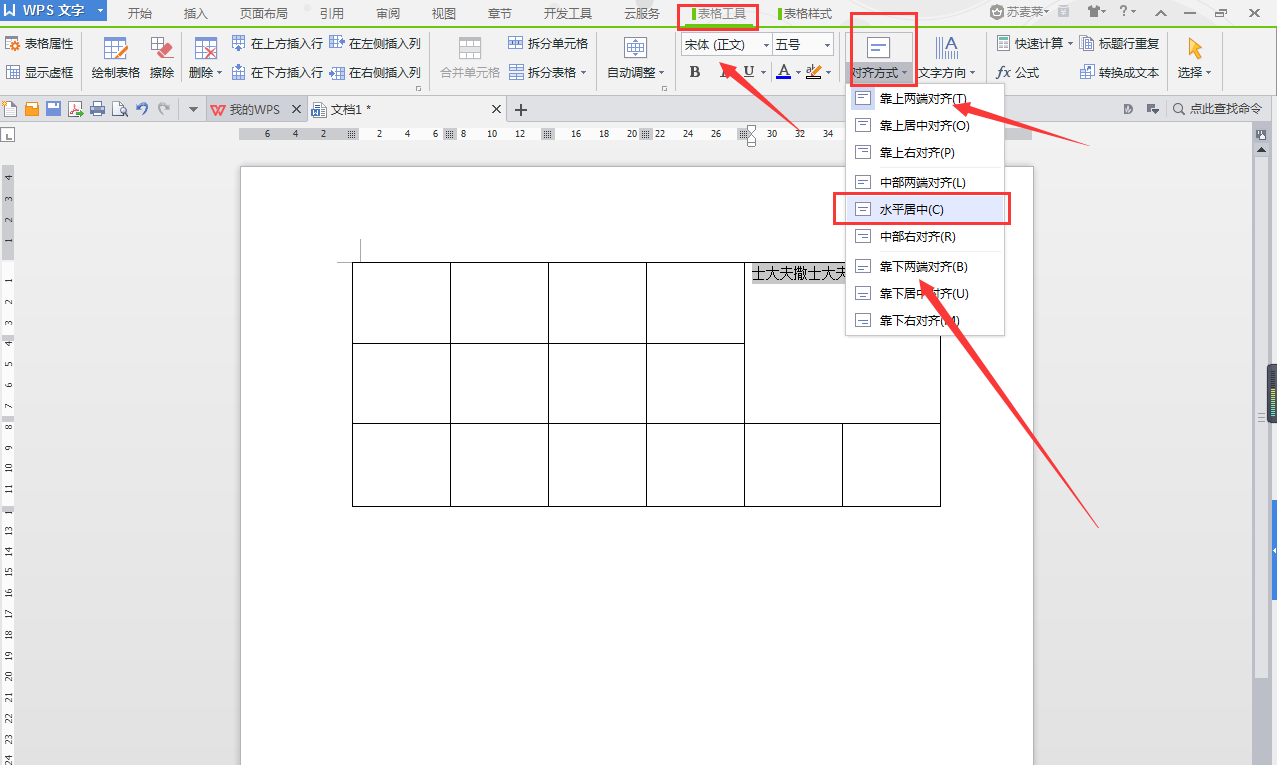1277x765 pixels.
Task: Open the AutoFit (自动调整) dropdown
Action: (x=636, y=59)
